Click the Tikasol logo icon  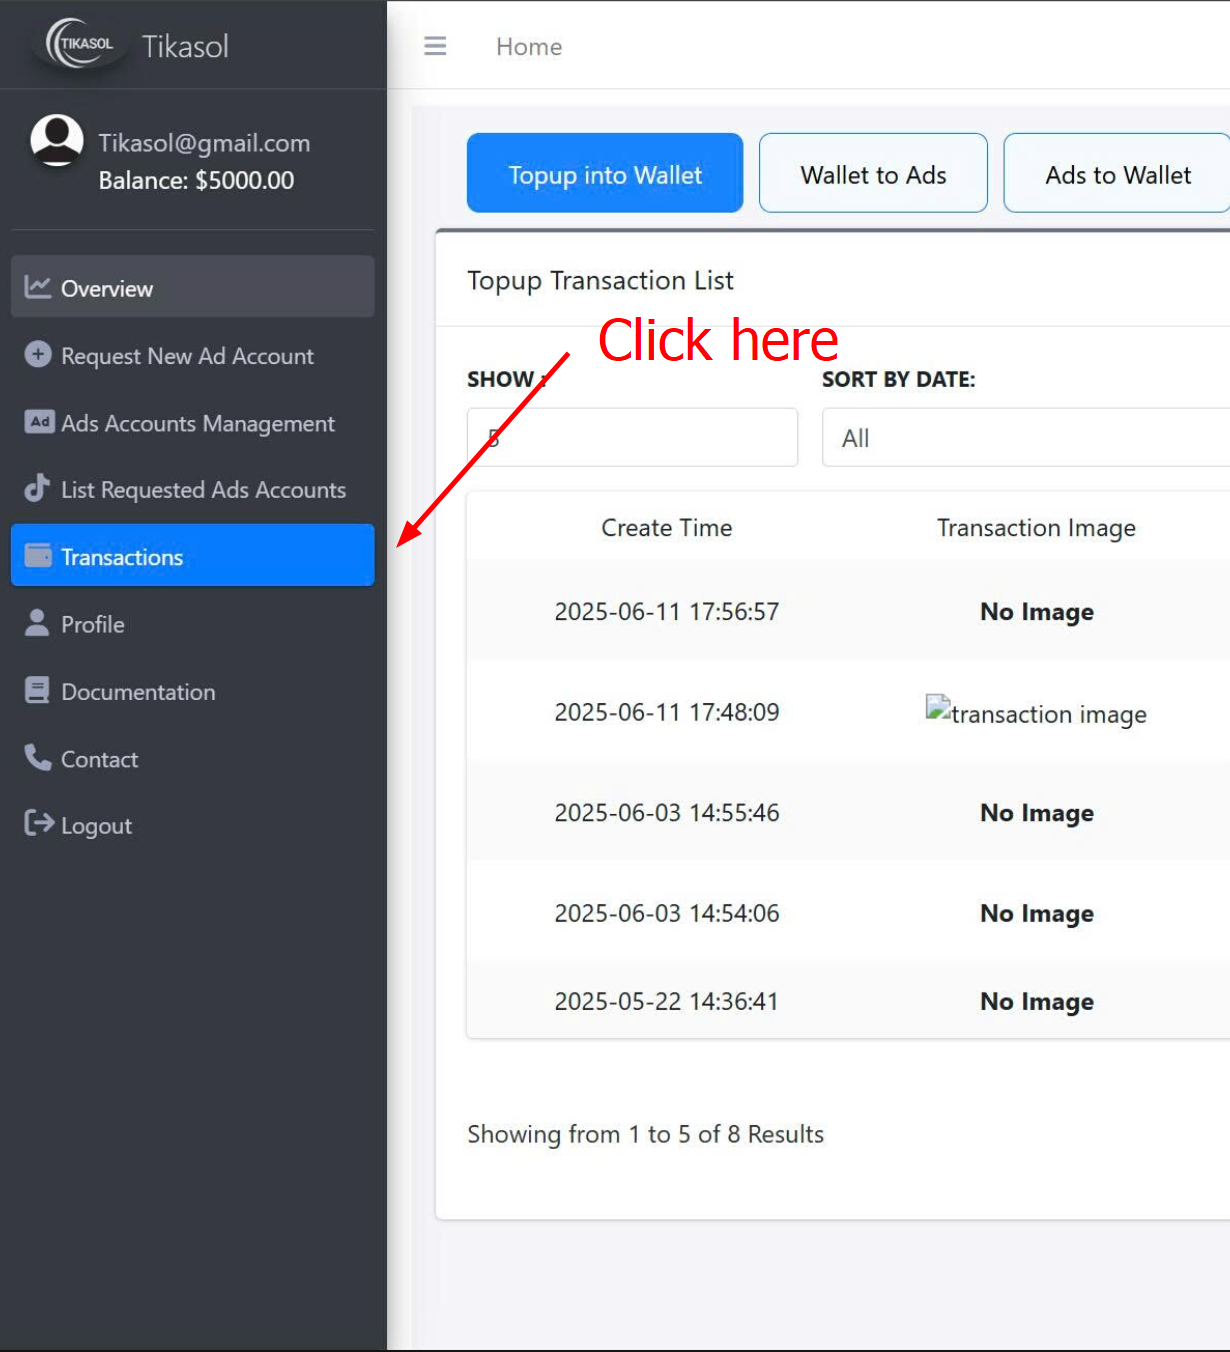[x=81, y=44]
